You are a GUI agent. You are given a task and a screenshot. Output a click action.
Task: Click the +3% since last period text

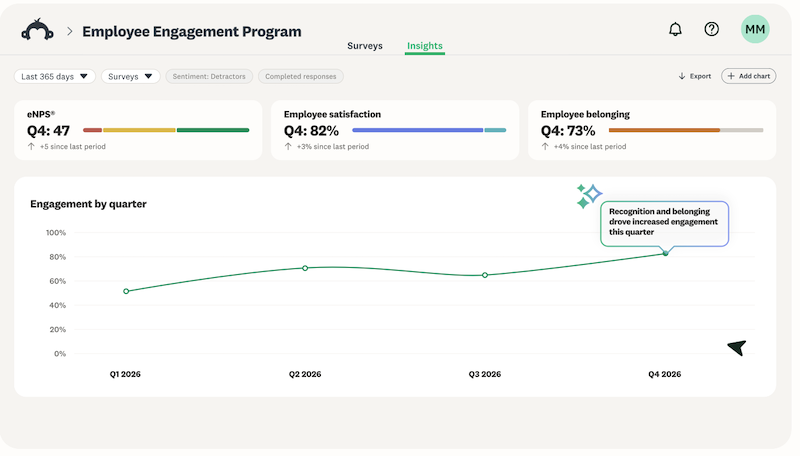coord(333,146)
